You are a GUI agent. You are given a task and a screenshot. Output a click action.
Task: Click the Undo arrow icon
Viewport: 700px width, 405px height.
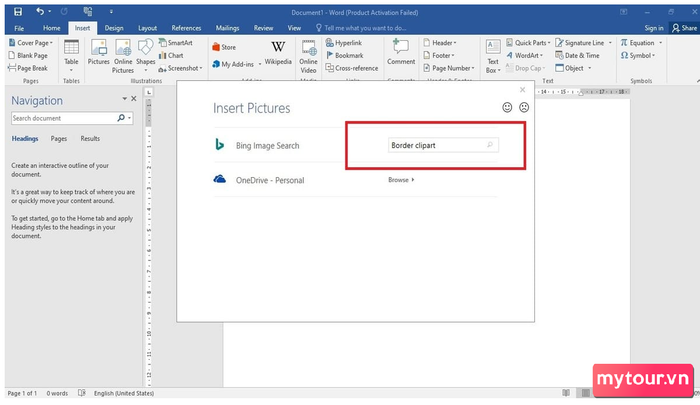click(40, 12)
